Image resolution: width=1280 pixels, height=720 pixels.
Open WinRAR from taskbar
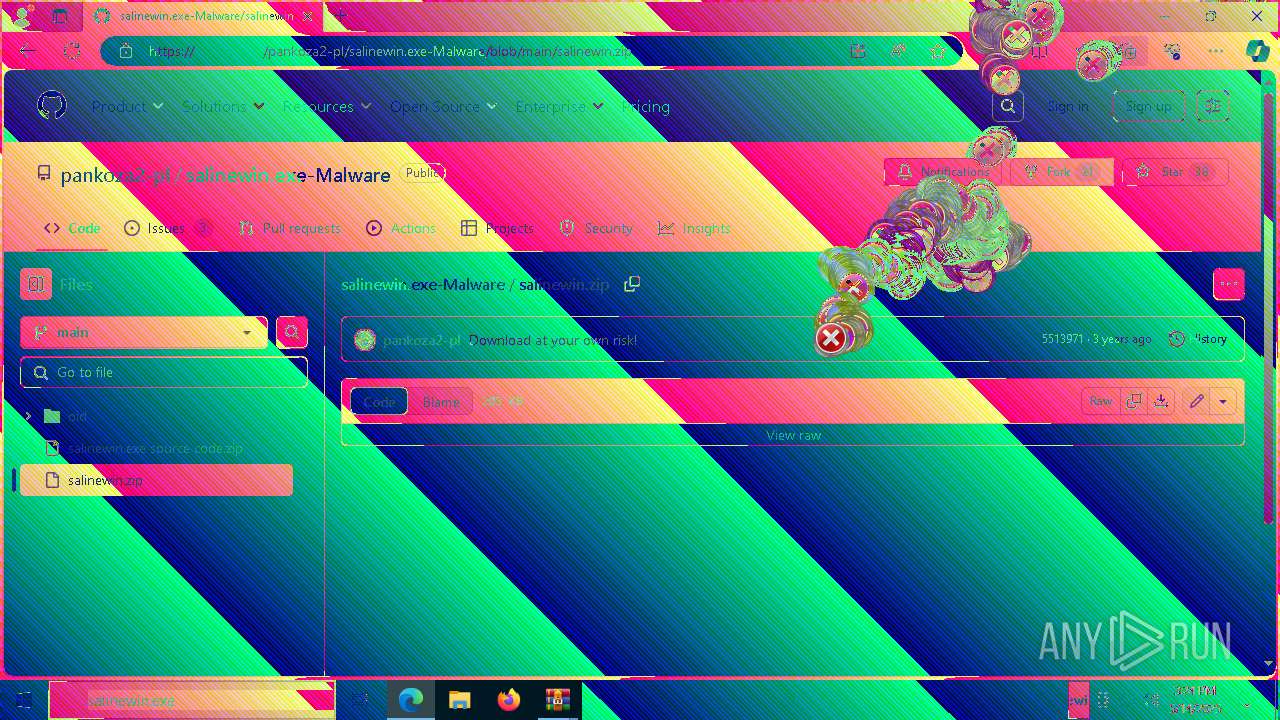[557, 700]
